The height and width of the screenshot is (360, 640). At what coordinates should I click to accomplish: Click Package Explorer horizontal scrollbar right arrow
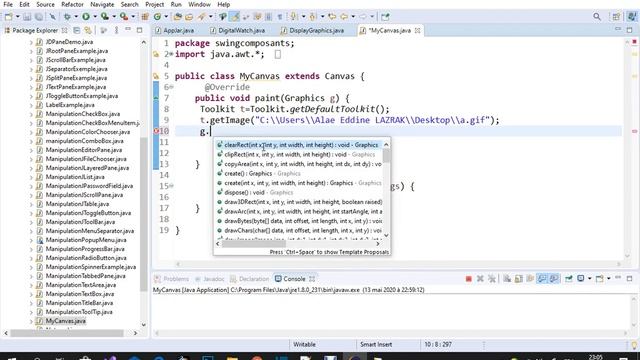(135, 333)
